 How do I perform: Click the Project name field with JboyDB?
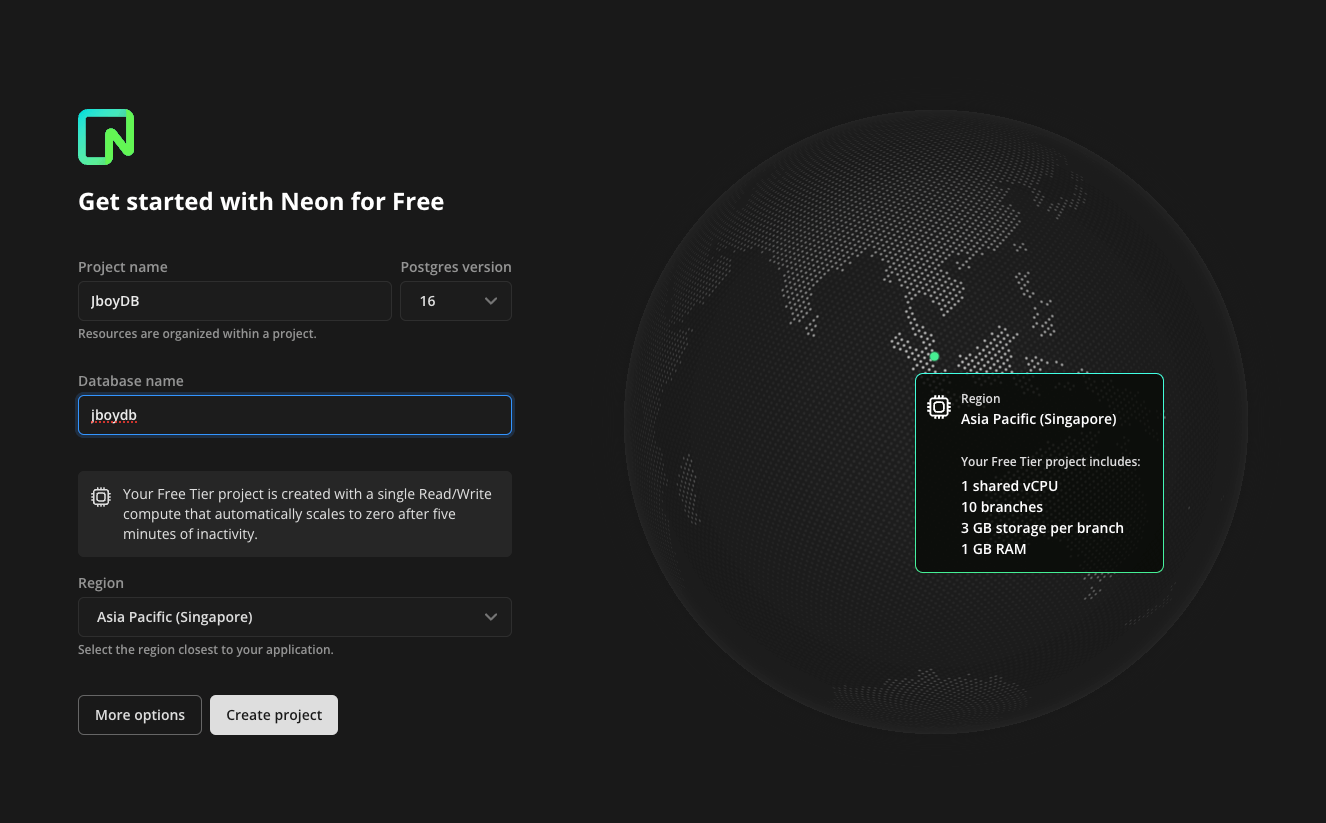coord(235,301)
